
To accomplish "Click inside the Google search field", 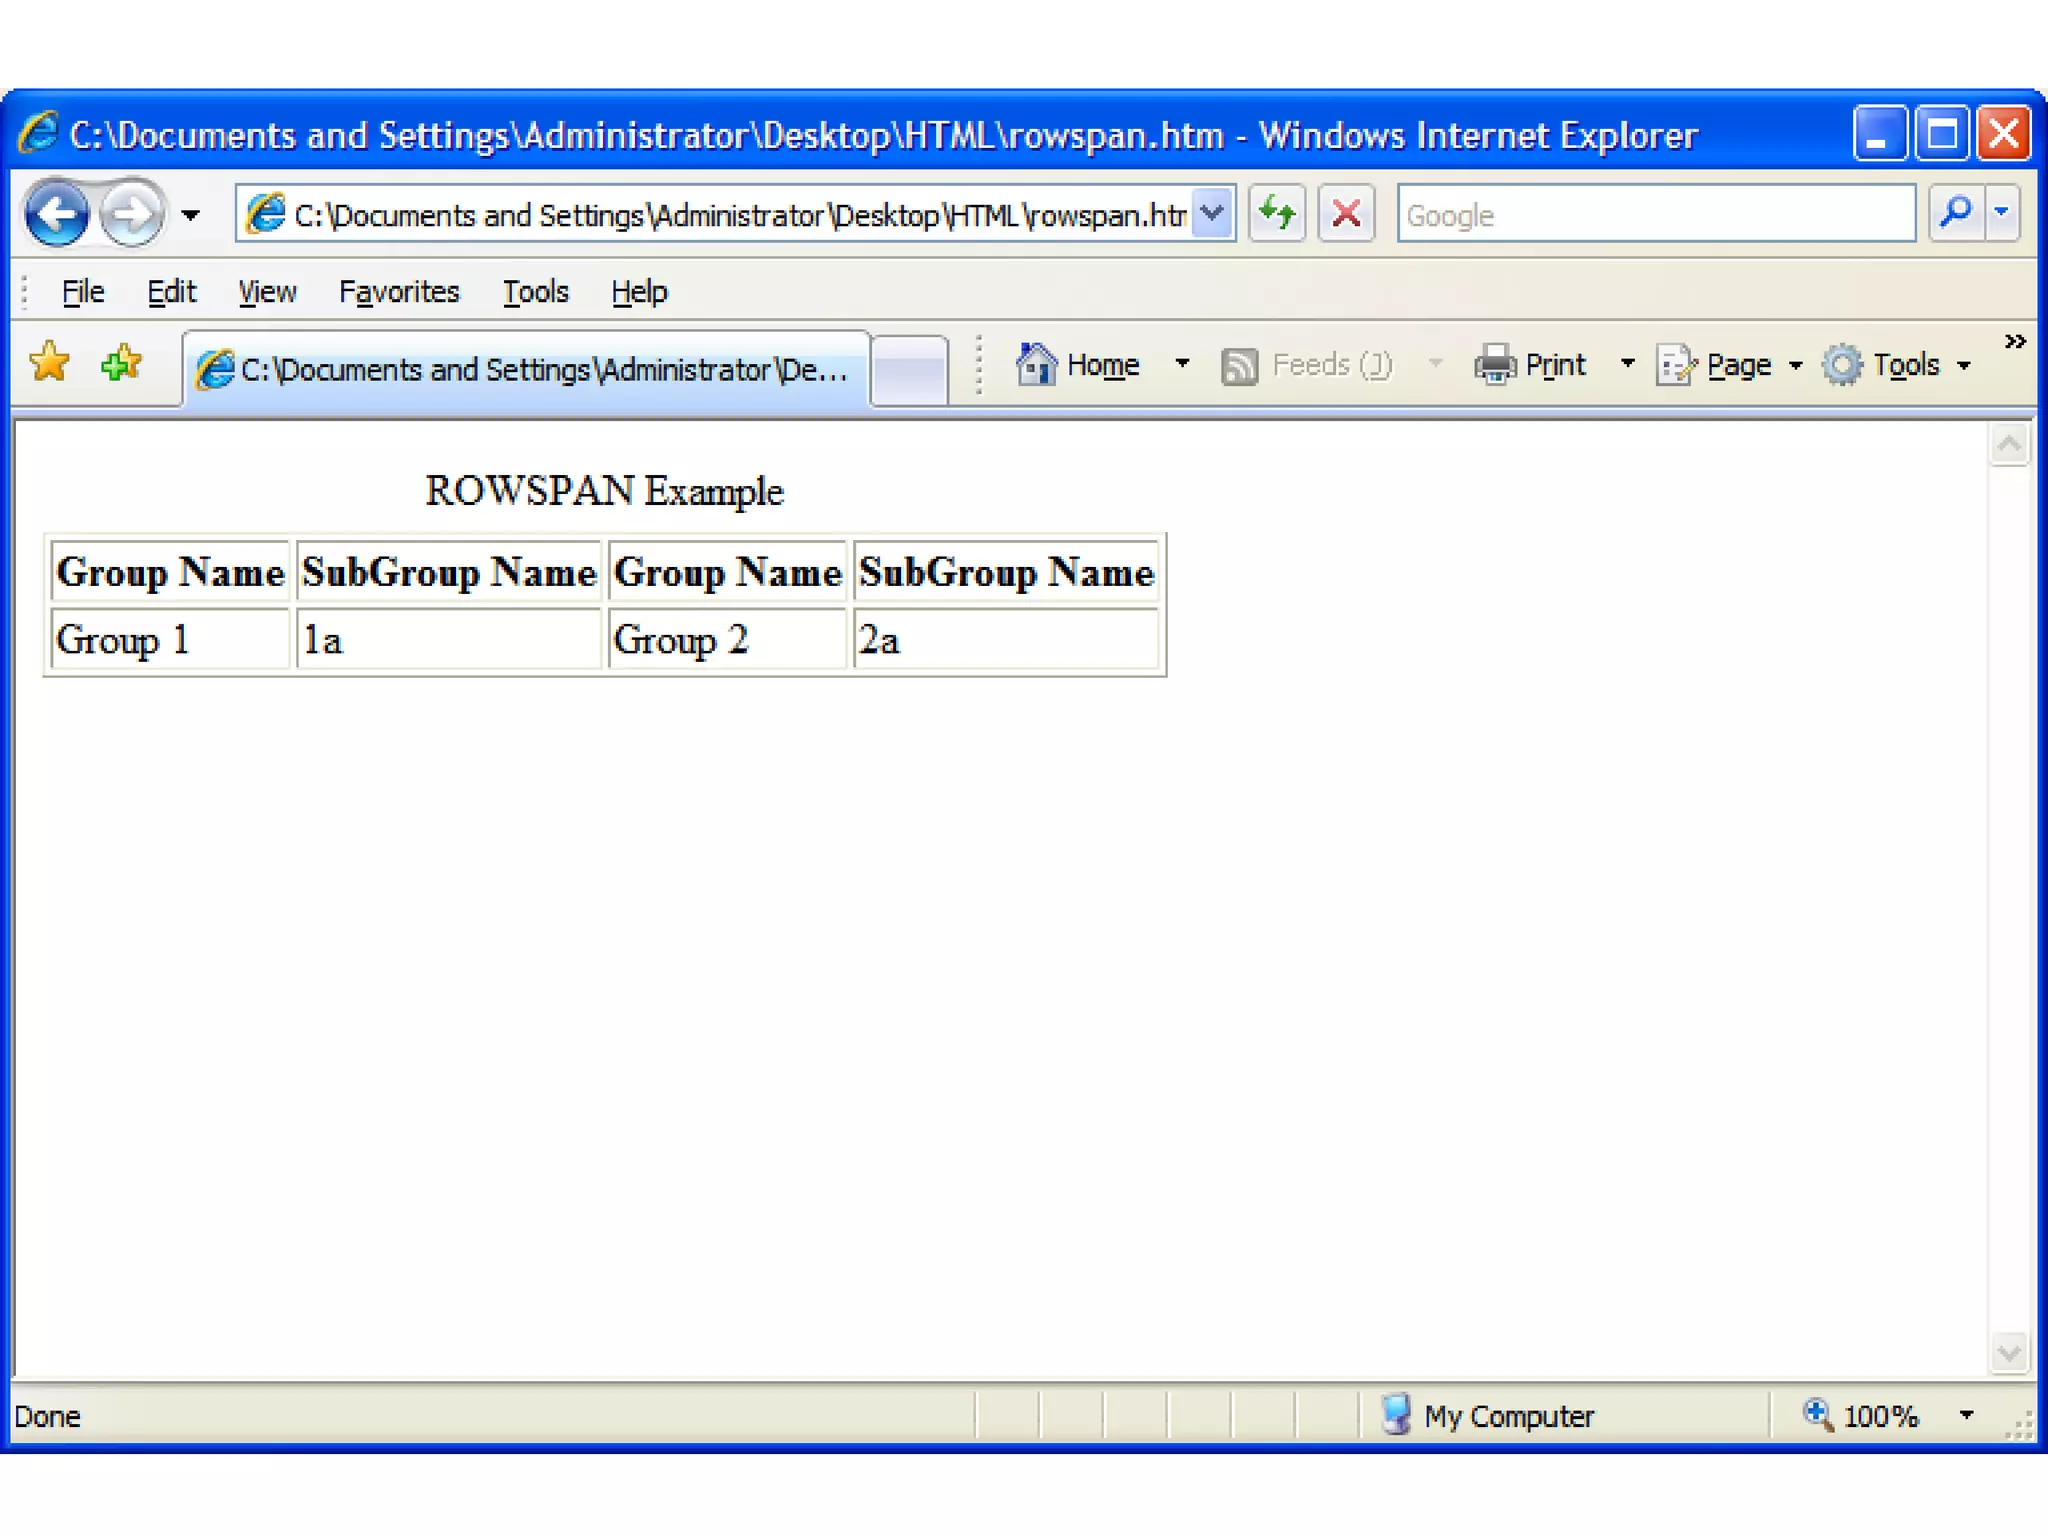I will pos(1655,214).
